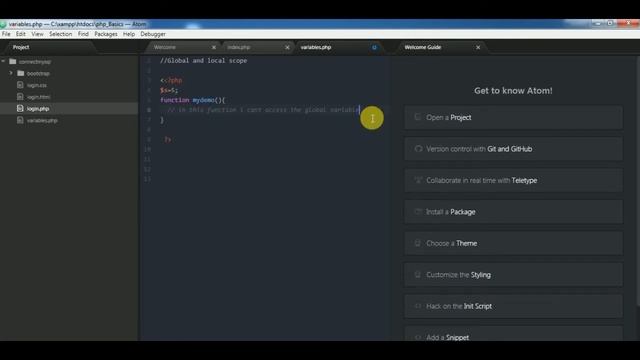Click the variables.php file icon in the tree
The image size is (640, 360).
20,120
